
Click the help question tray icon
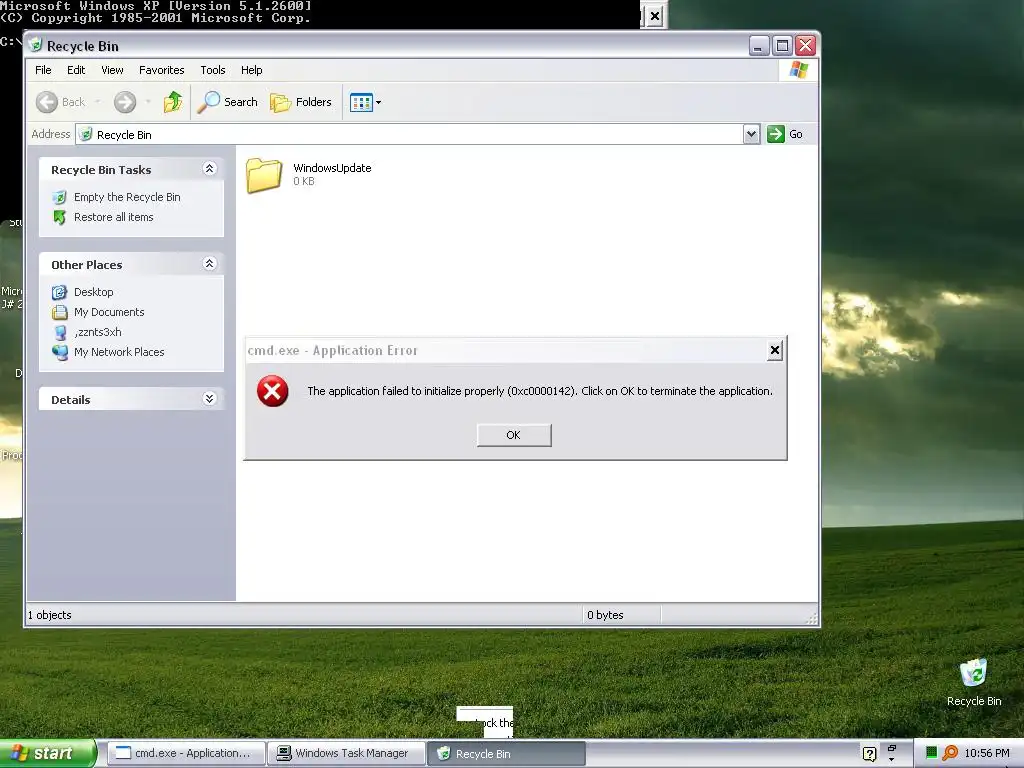pos(869,754)
